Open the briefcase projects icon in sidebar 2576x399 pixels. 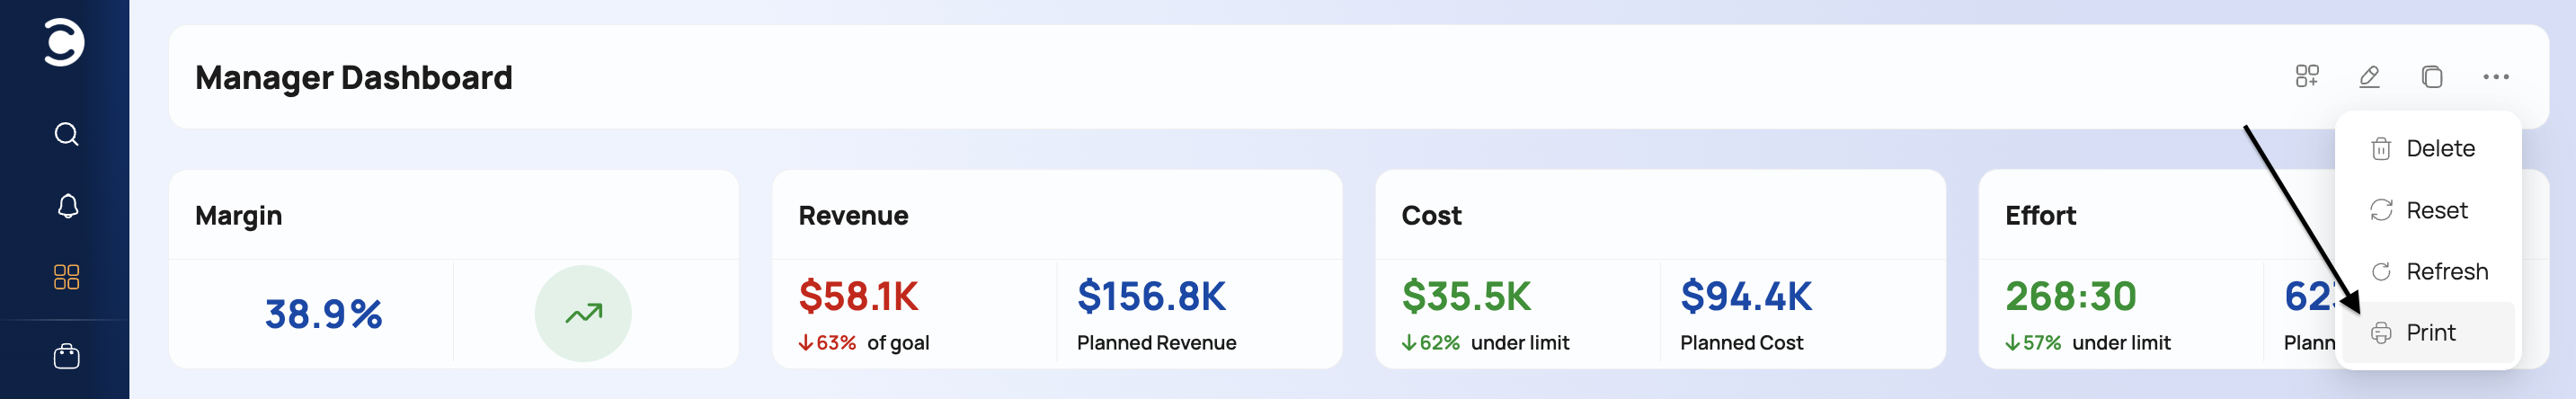[x=66, y=356]
